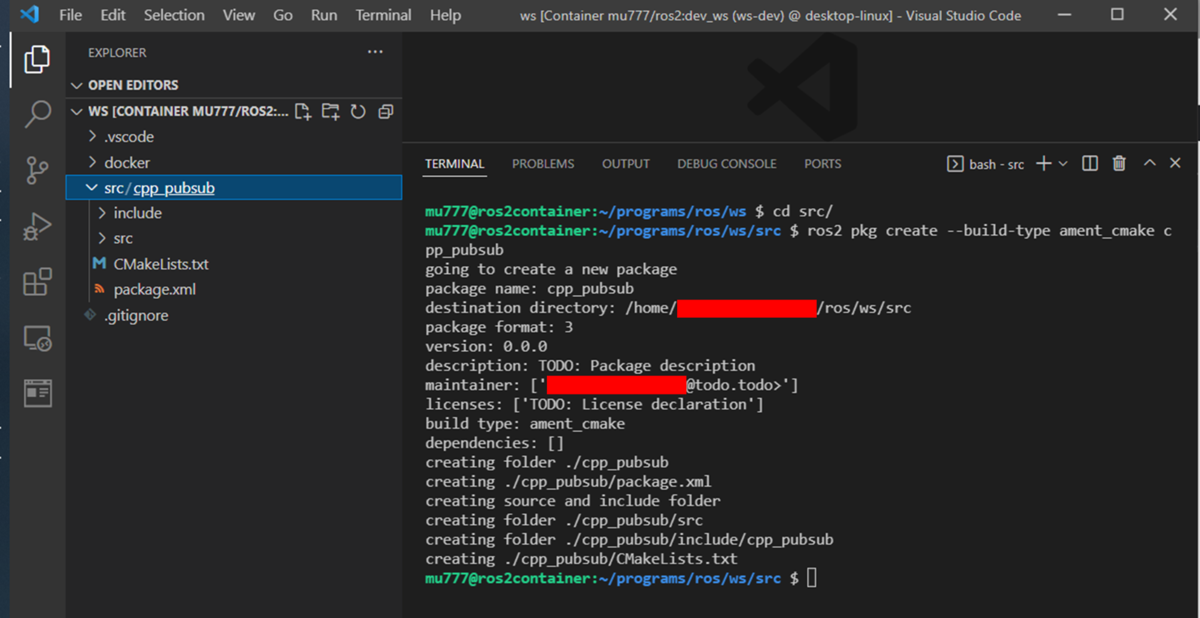Click the New Folder icon in Explorer

coord(330,112)
